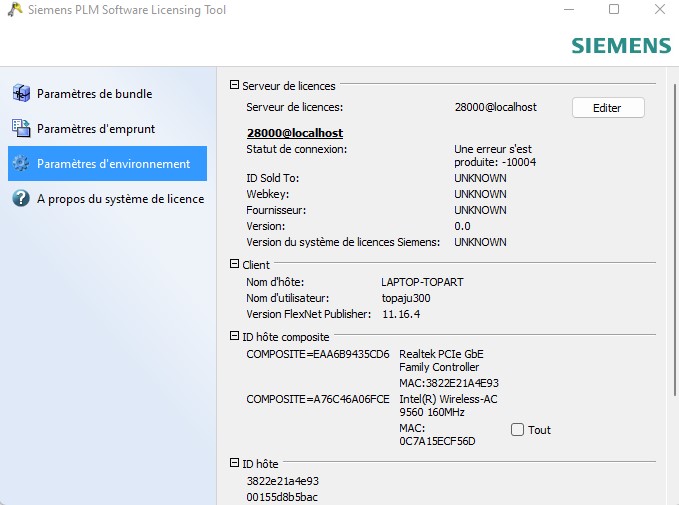Viewport: 679px width, 505px height.
Task: Click the question mark help icon
Action: [x=21, y=198]
